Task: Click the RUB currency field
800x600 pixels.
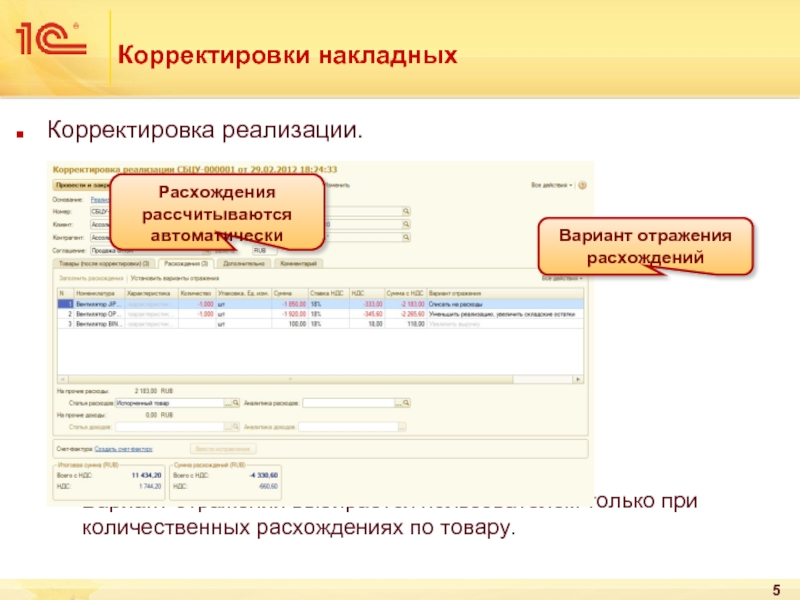Action: coord(264,251)
